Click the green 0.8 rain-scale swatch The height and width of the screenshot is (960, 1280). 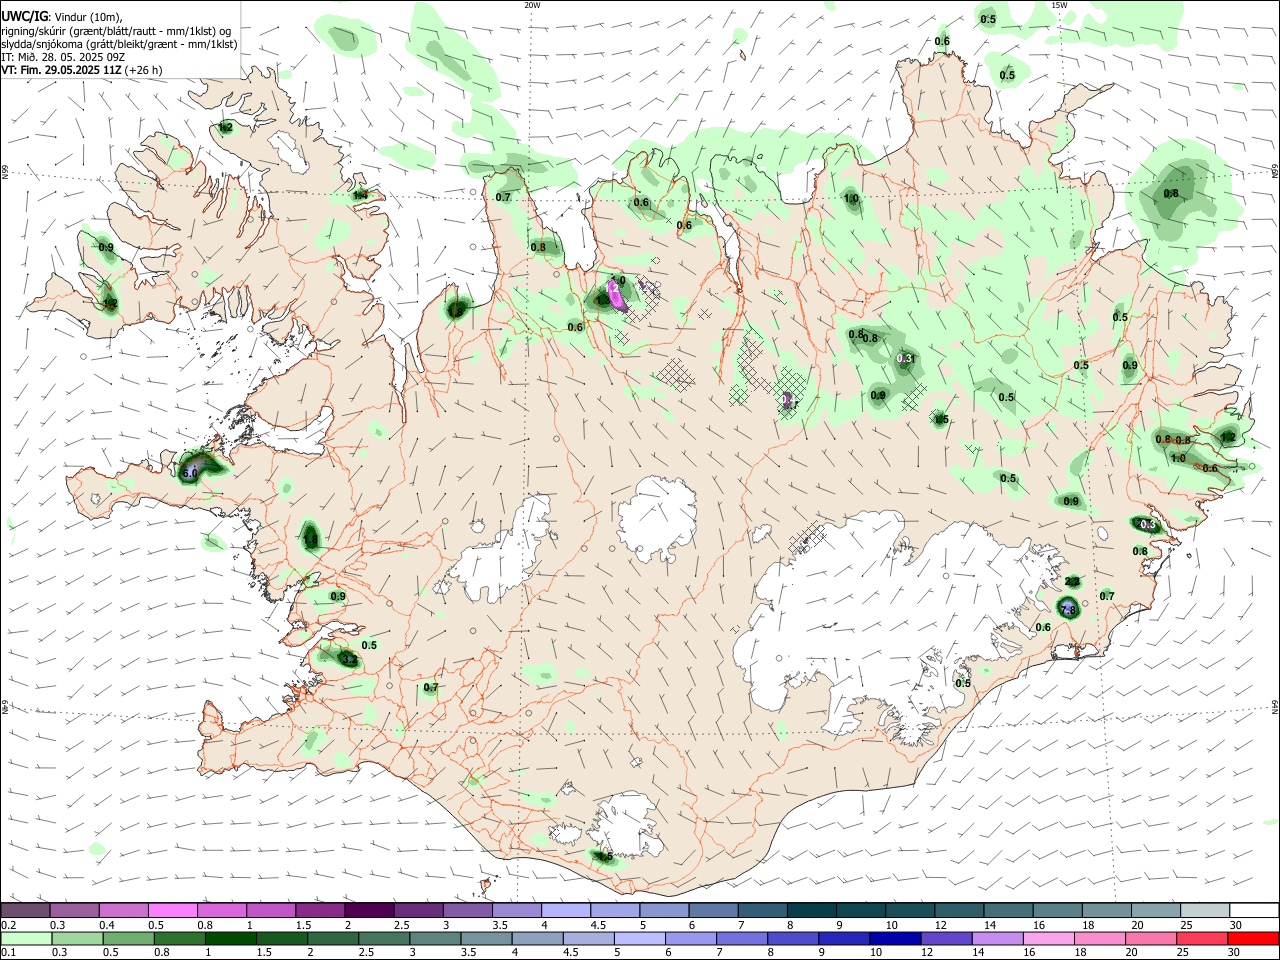pyautogui.click(x=180, y=939)
